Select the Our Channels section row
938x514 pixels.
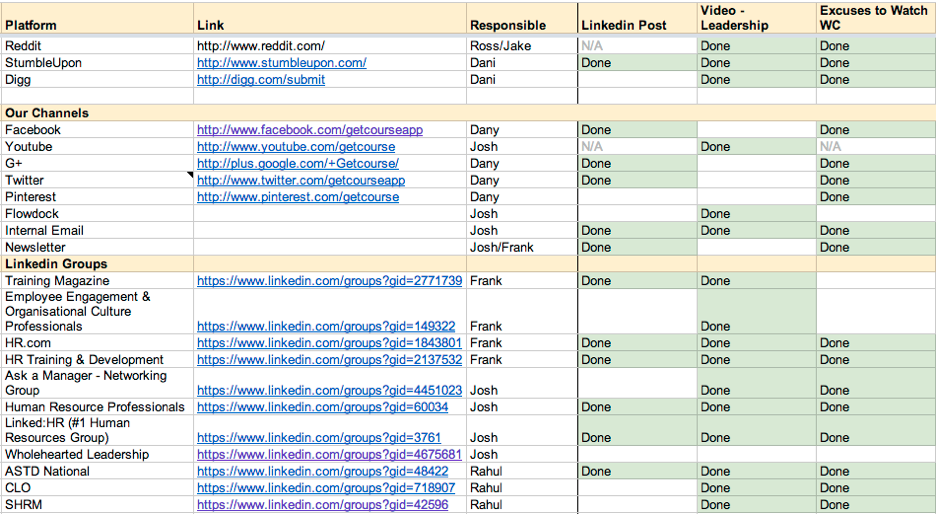point(469,113)
